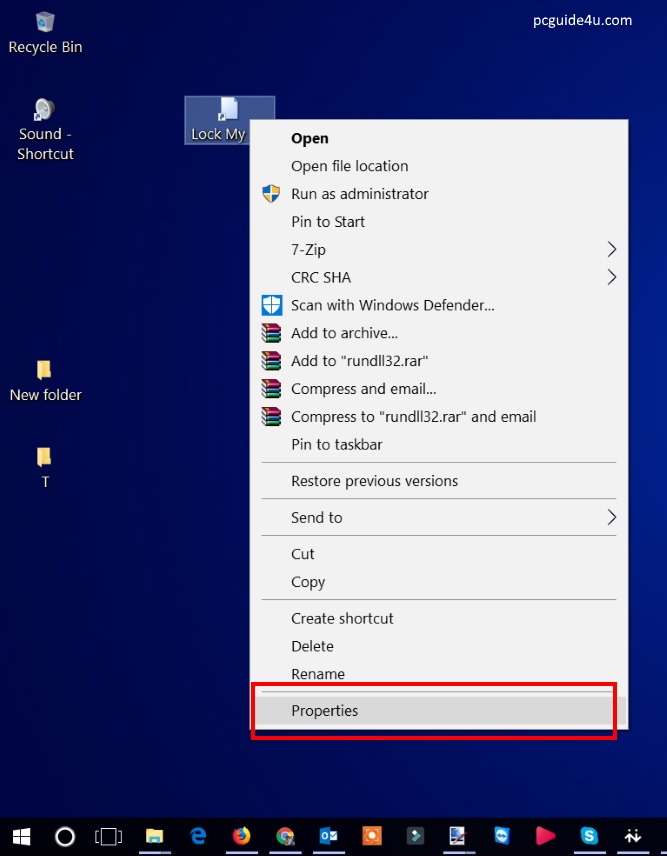The image size is (667, 856).
Task: Open Task View from the taskbar
Action: 108,836
